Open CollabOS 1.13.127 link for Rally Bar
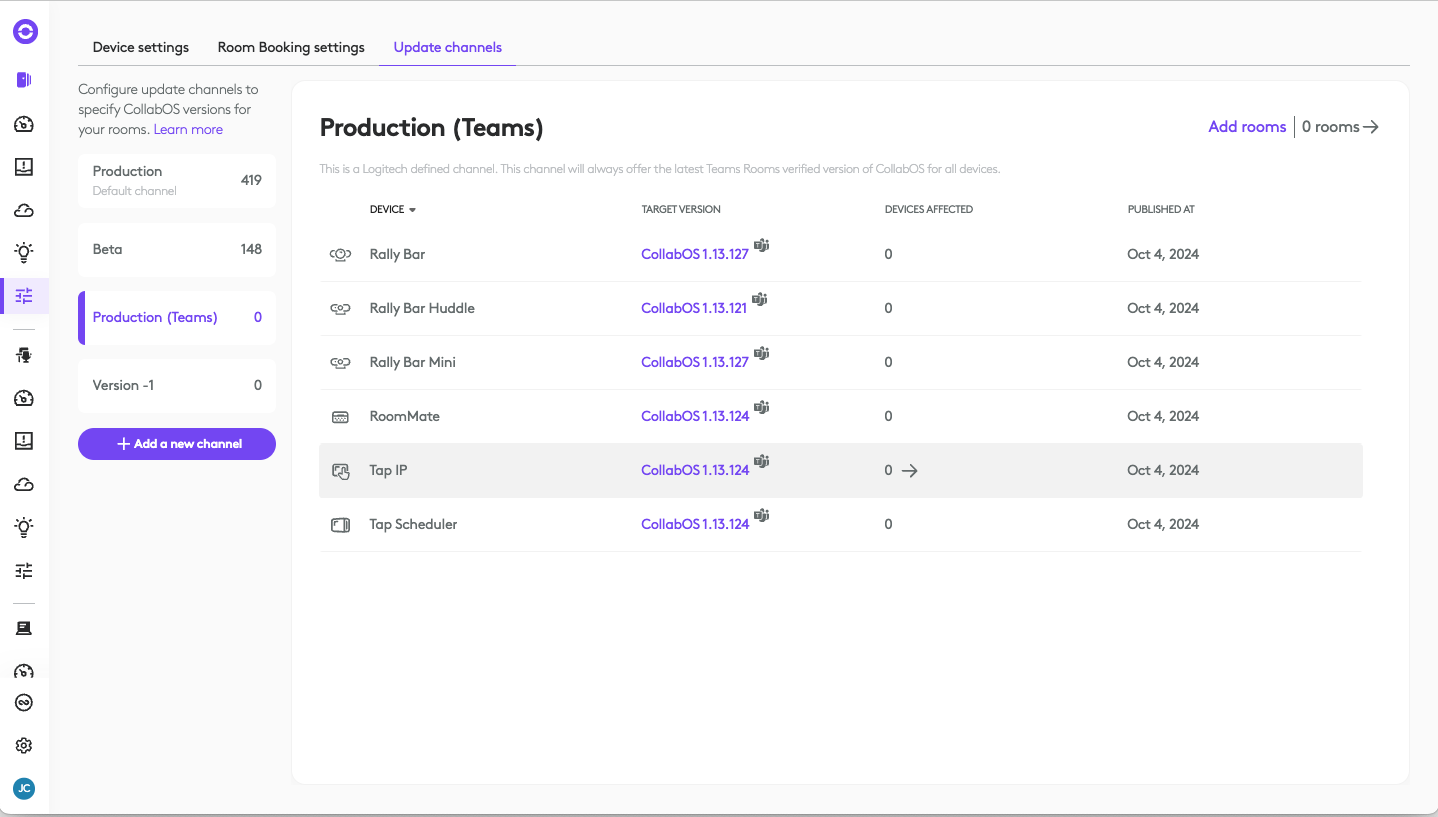1438x817 pixels. pos(695,254)
